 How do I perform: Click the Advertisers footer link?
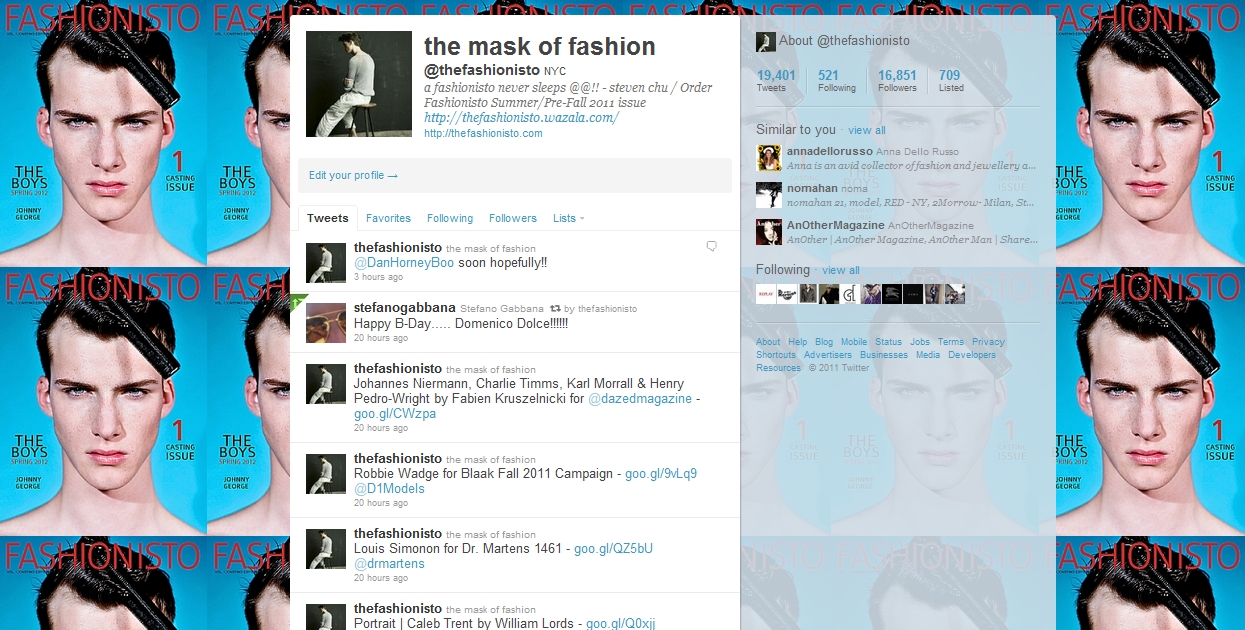(828, 355)
